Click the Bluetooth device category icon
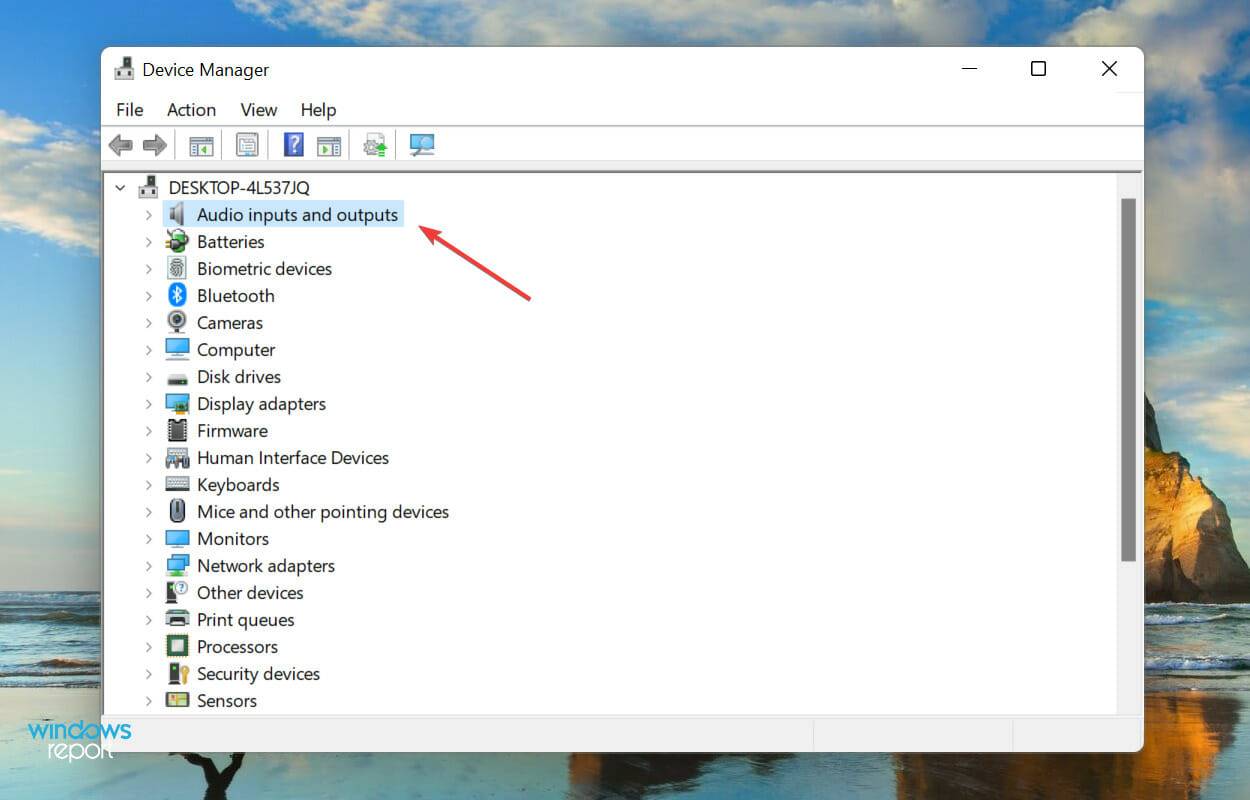The image size is (1250, 800). pyautogui.click(x=176, y=295)
